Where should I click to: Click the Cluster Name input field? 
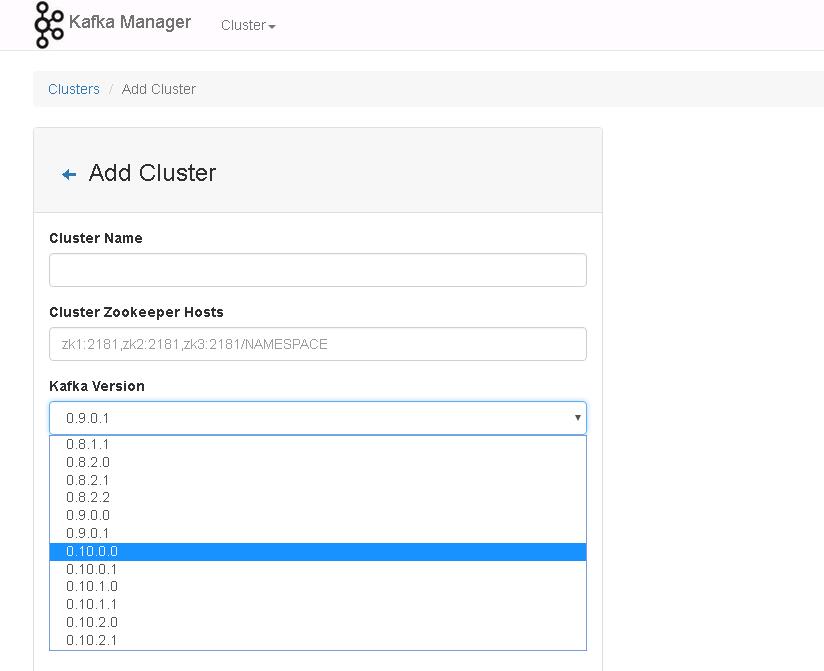[x=317, y=269]
